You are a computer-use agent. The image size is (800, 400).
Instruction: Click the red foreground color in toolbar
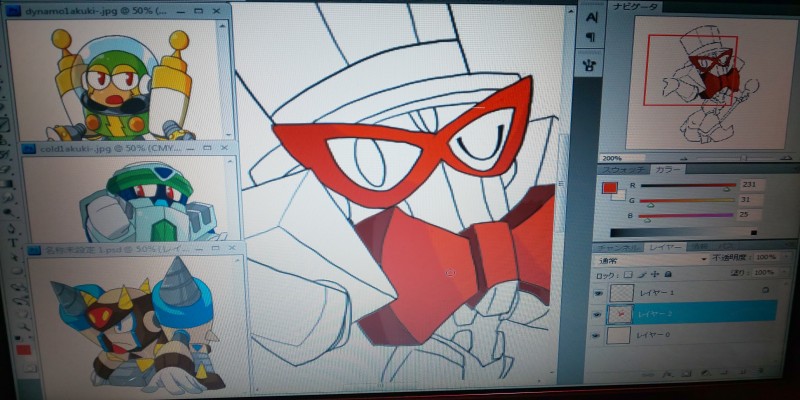pos(22,349)
